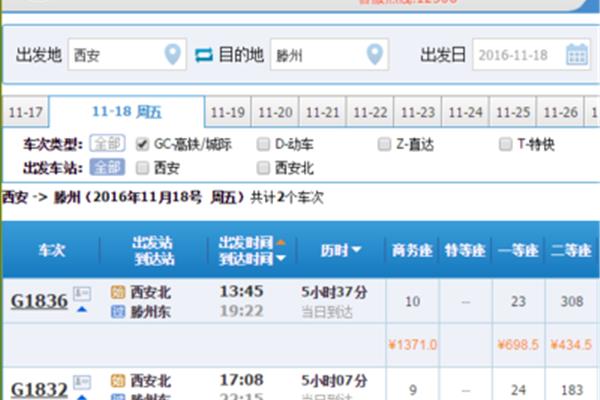
Task: Click the ¥1371.0 business seat price
Action: (x=412, y=345)
